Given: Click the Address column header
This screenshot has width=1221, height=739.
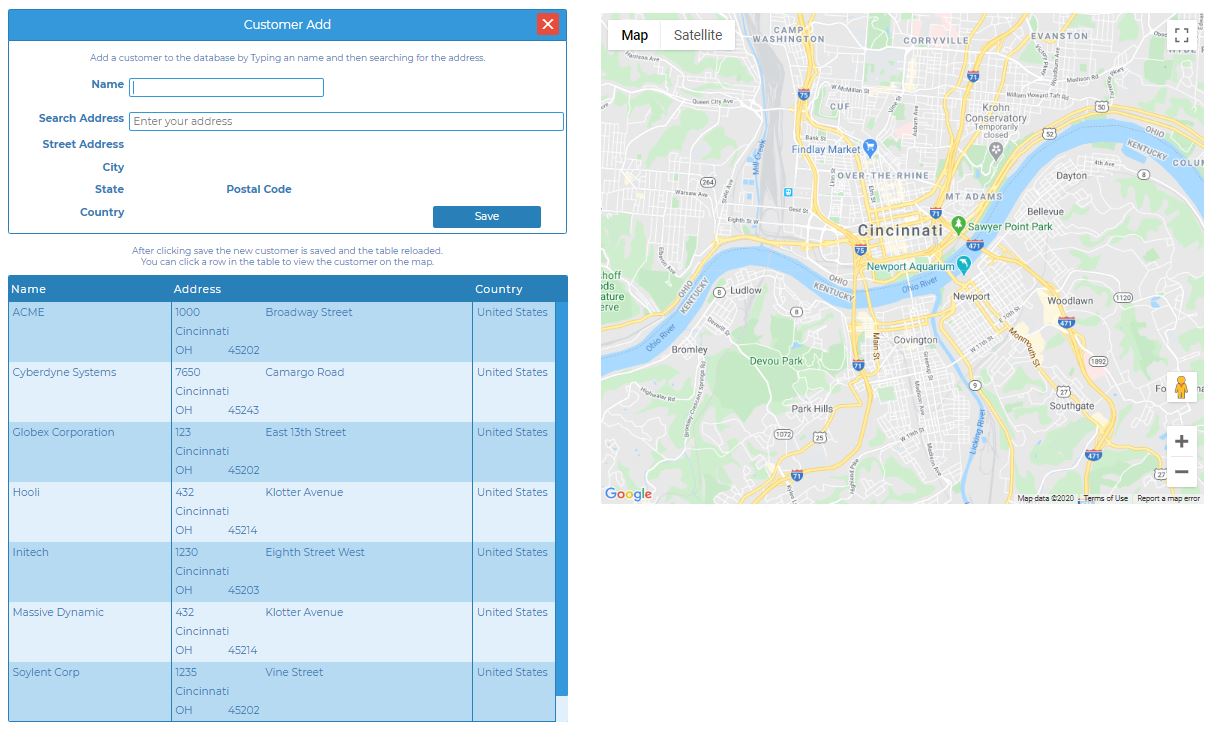Looking at the screenshot, I should (x=197, y=289).
